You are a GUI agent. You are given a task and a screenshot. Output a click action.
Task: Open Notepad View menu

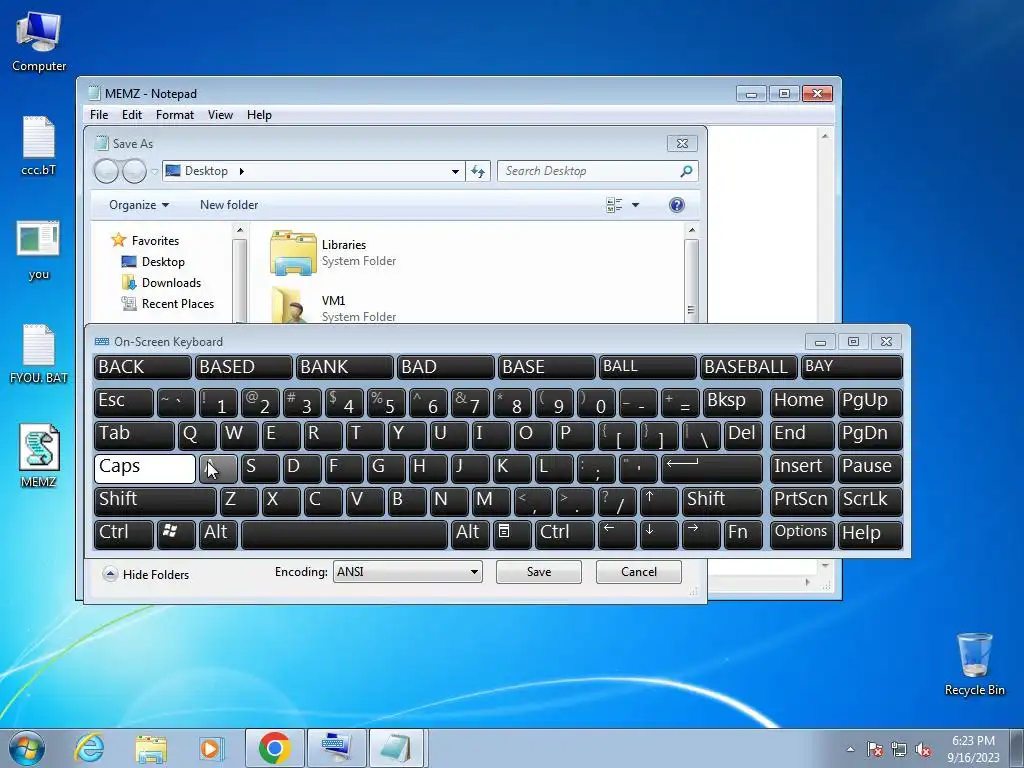pos(220,115)
